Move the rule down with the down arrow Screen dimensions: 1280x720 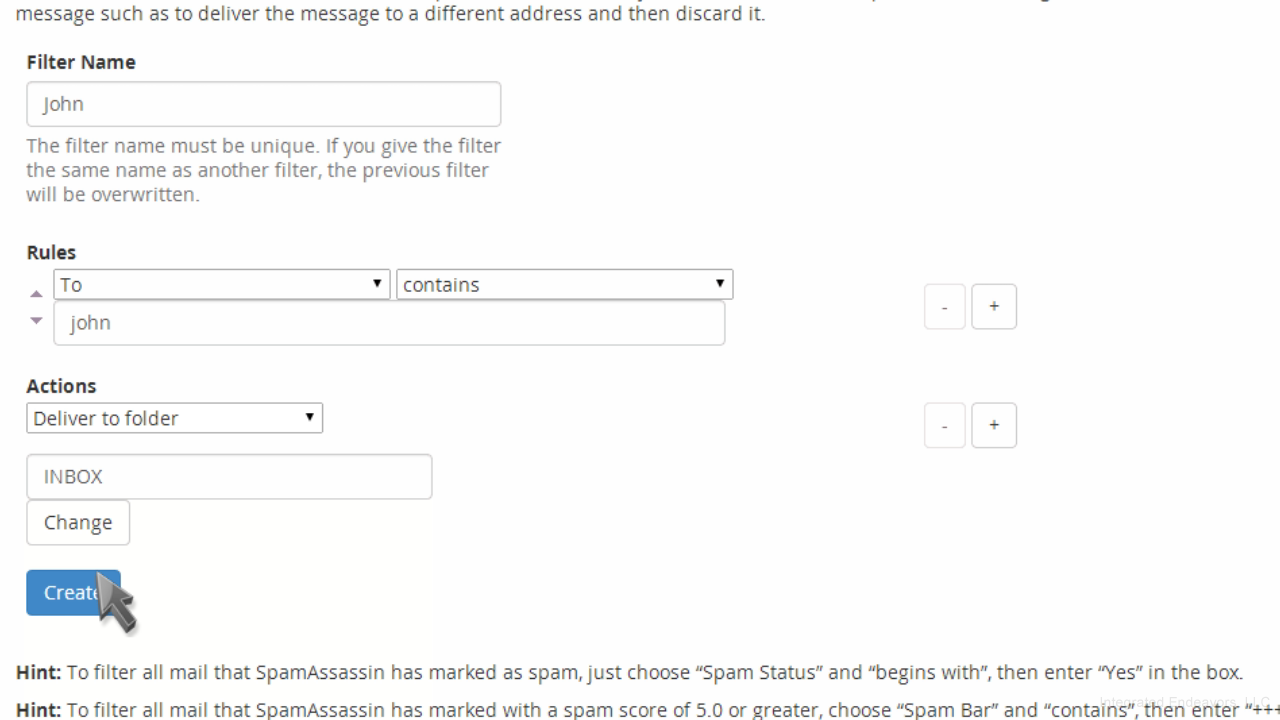pyautogui.click(x=36, y=321)
